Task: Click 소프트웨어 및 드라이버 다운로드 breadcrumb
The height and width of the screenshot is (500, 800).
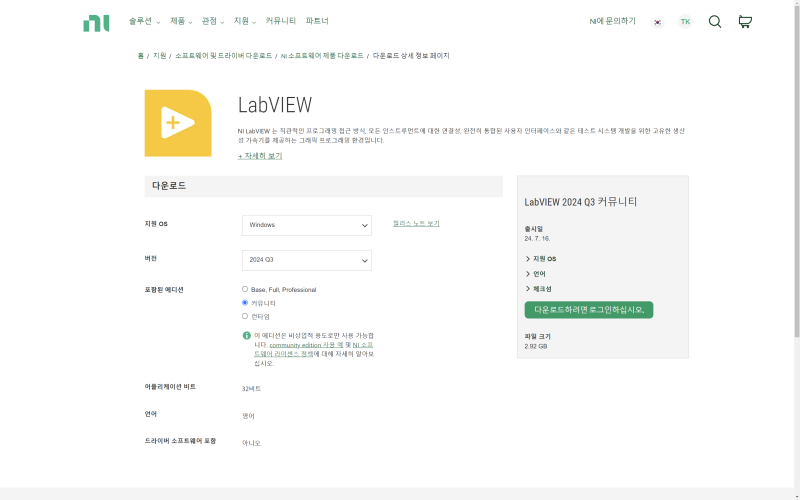Action: [x=223, y=56]
